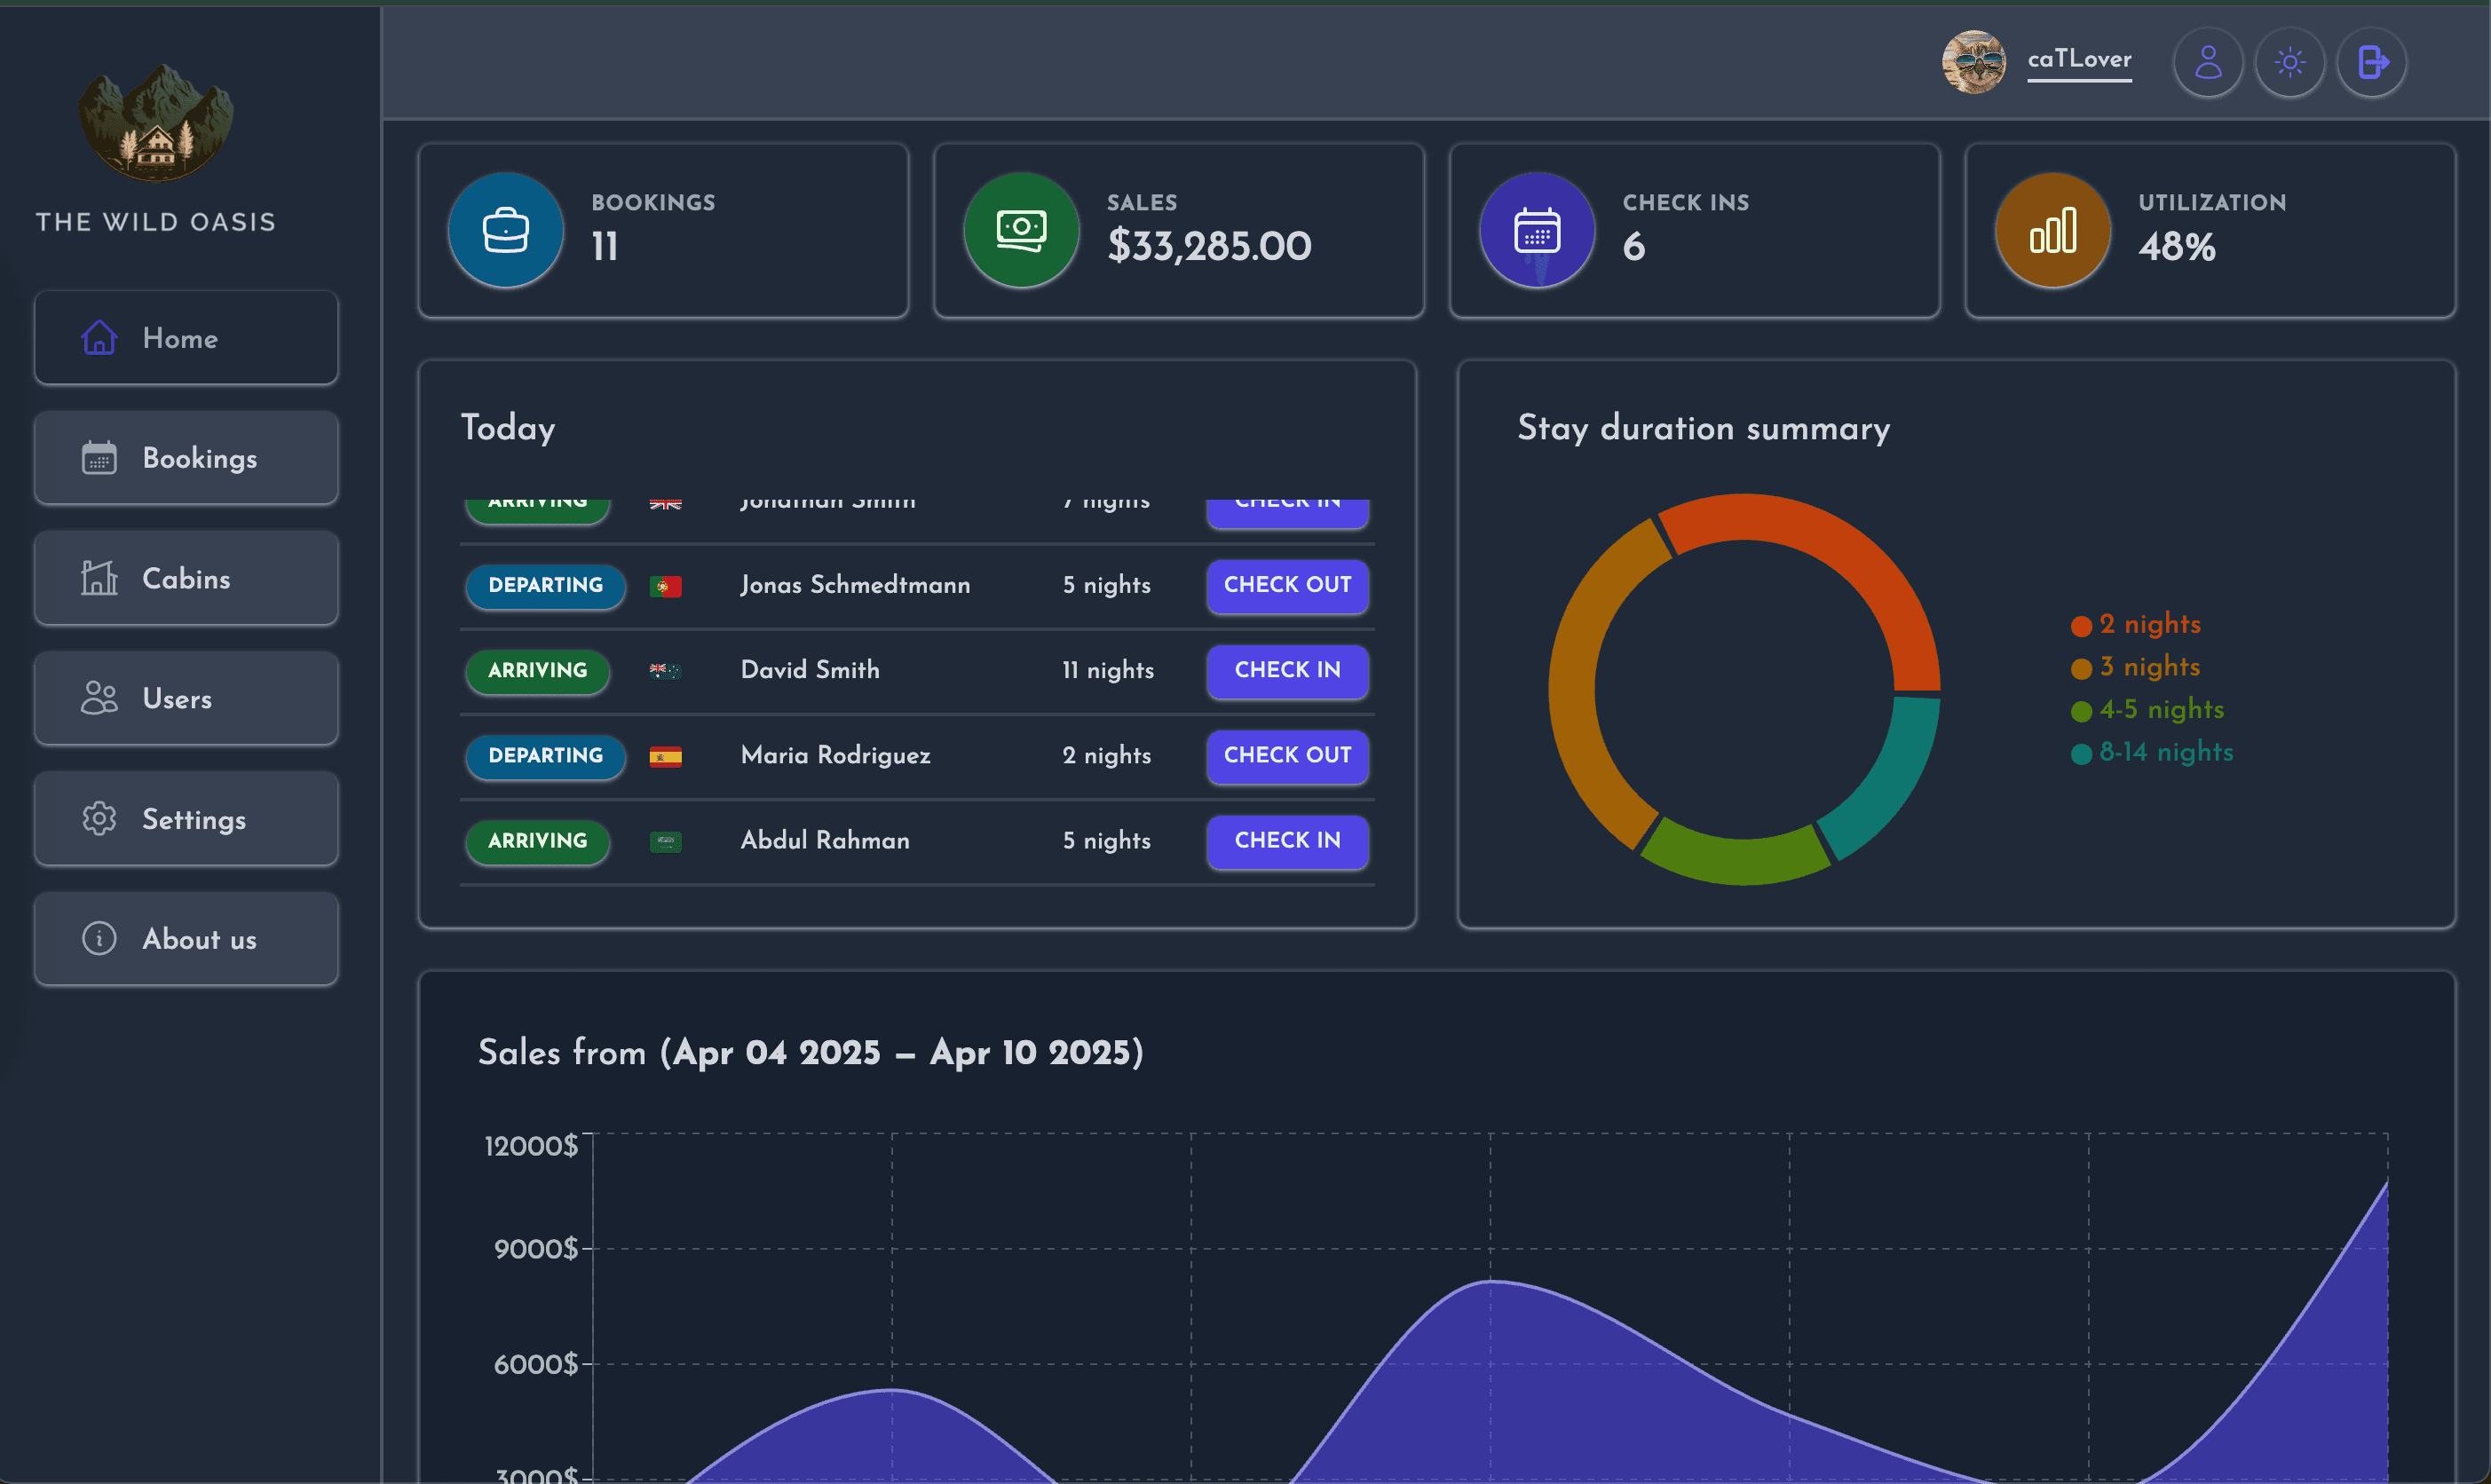Open the user account profile icon
2491x1484 pixels.
[x=2208, y=62]
